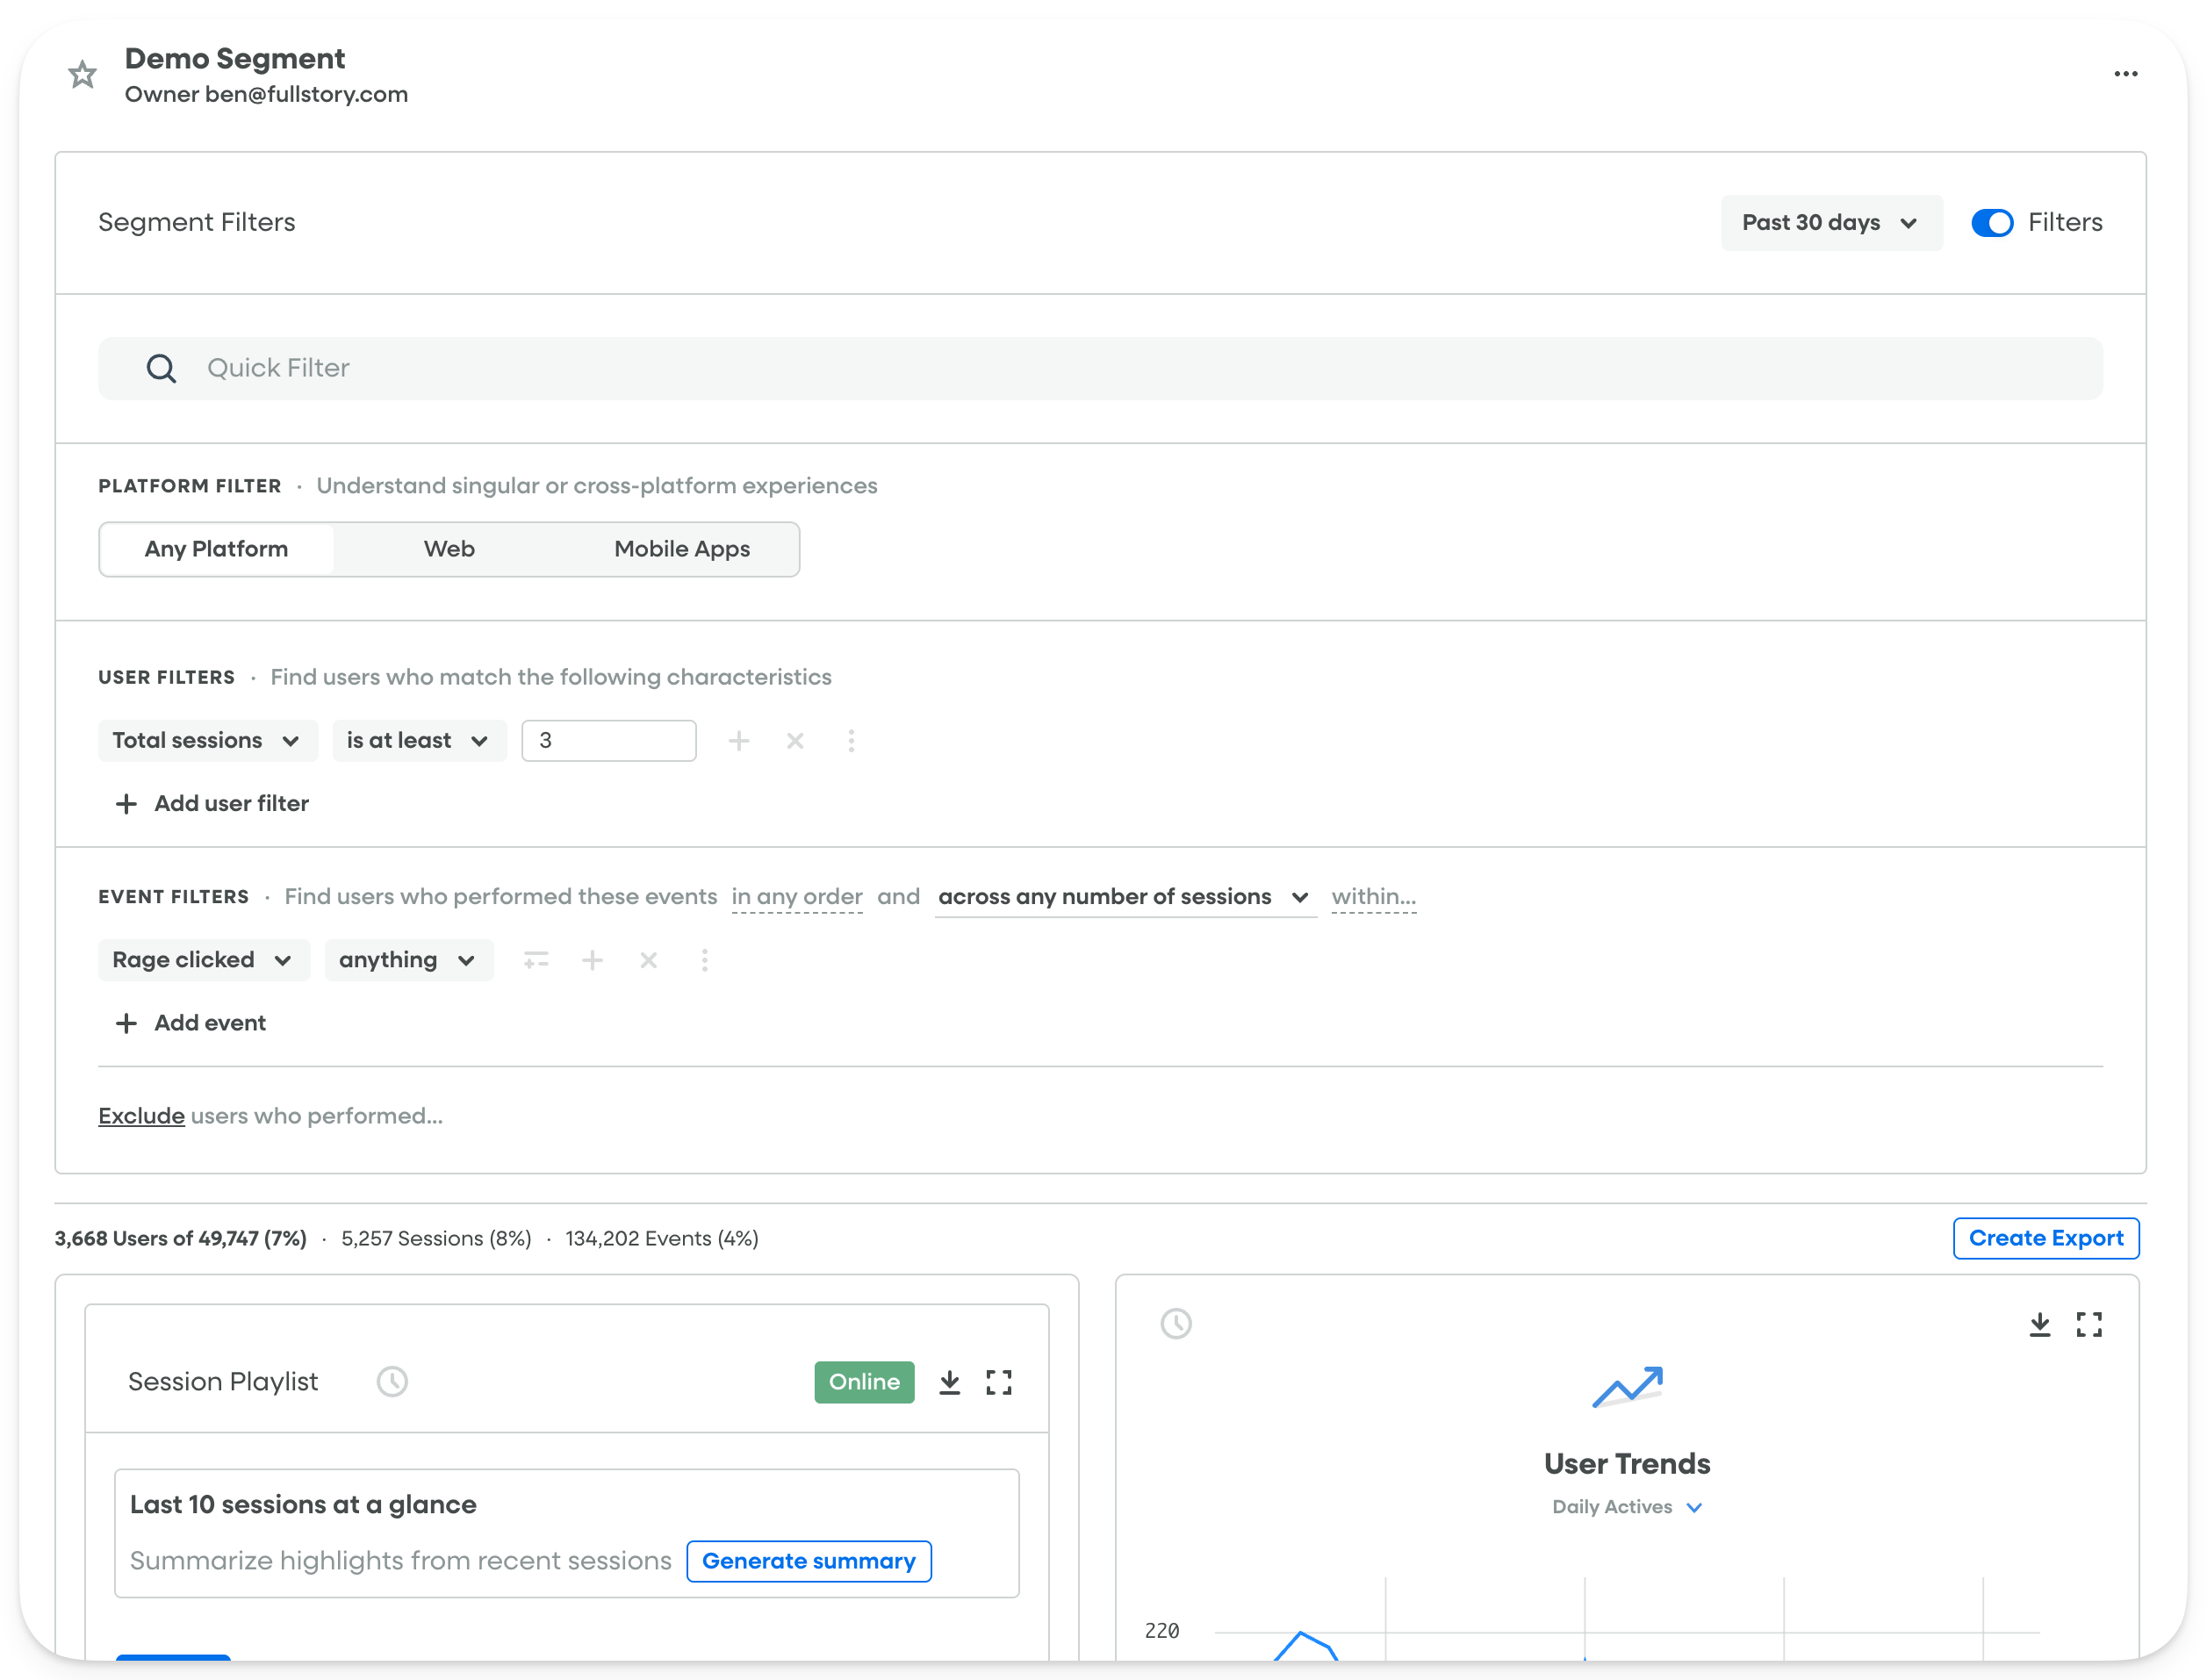Screen dimensions: 2207x1680
Task: Switch platform filter to Web
Action: click(x=449, y=549)
